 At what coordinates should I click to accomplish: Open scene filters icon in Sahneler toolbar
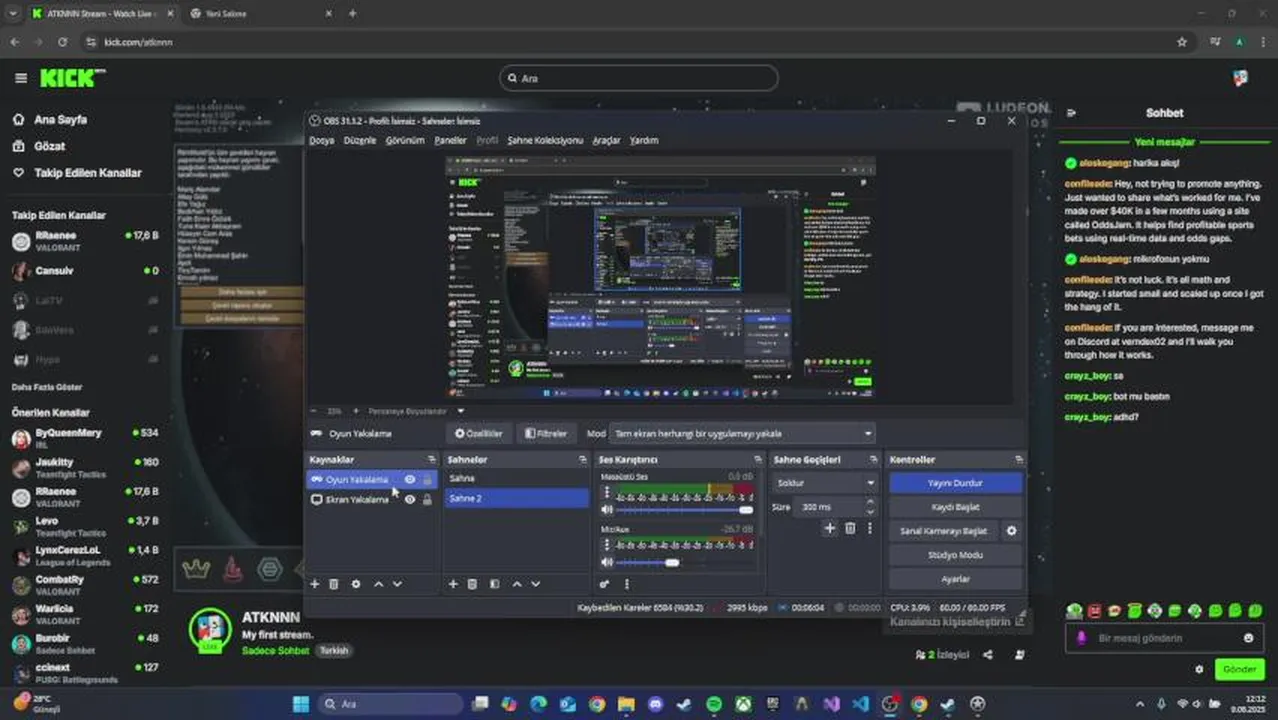494,584
